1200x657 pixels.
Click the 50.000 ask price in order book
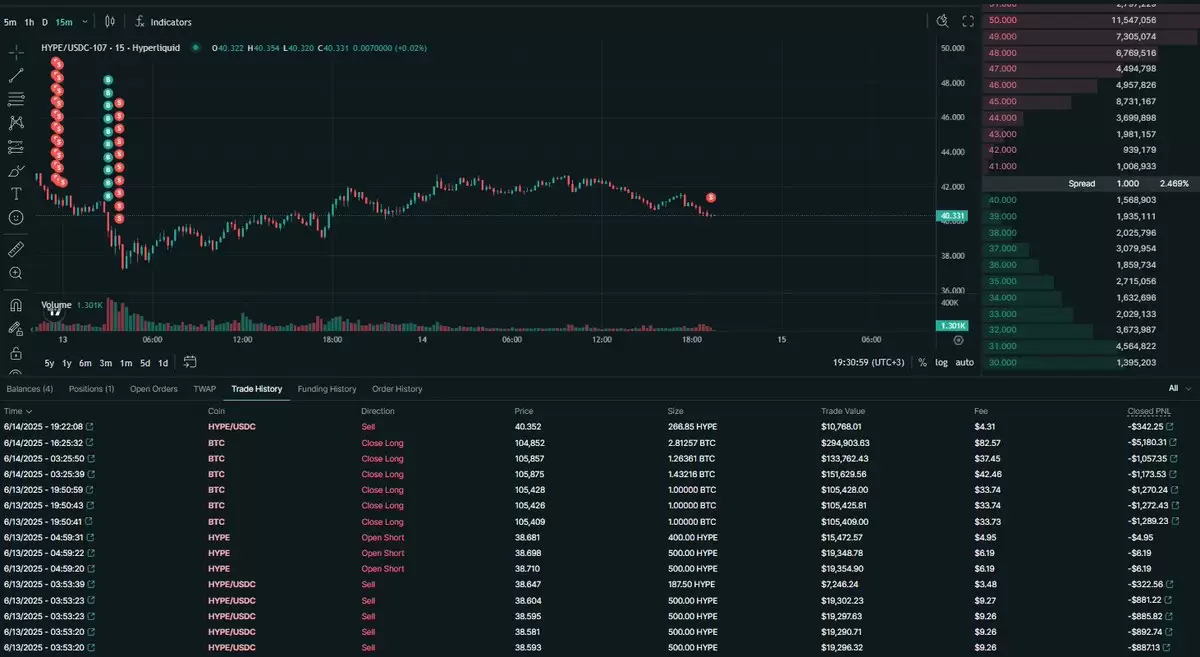(1003, 20)
